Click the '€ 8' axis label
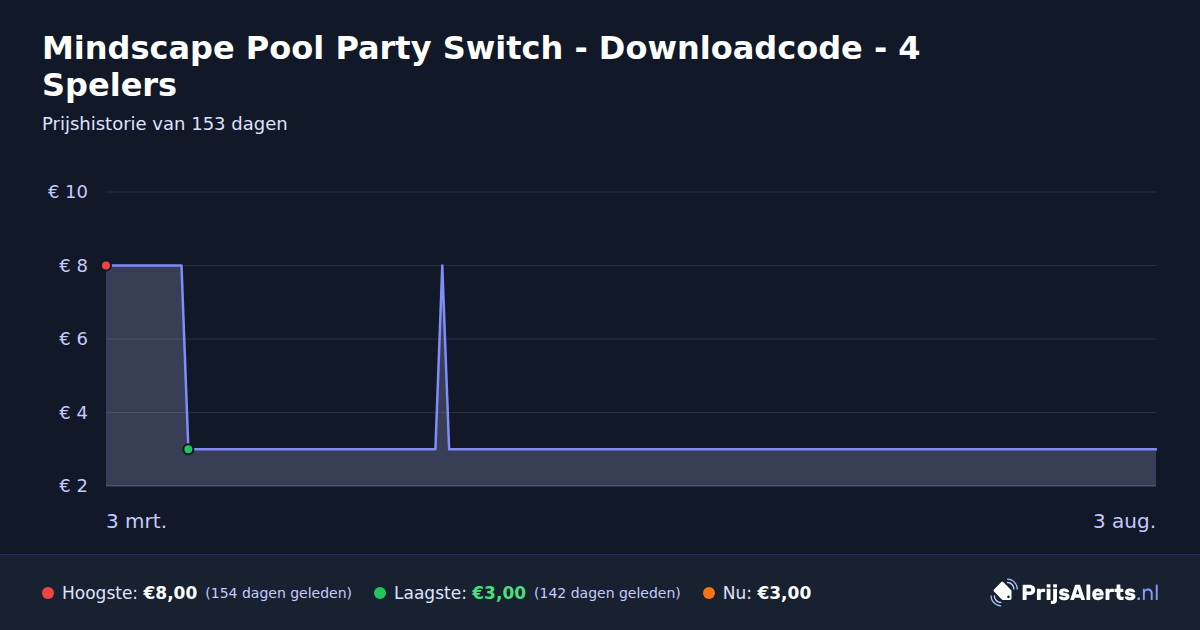Viewport: 1200px width, 630px height. click(x=74, y=265)
